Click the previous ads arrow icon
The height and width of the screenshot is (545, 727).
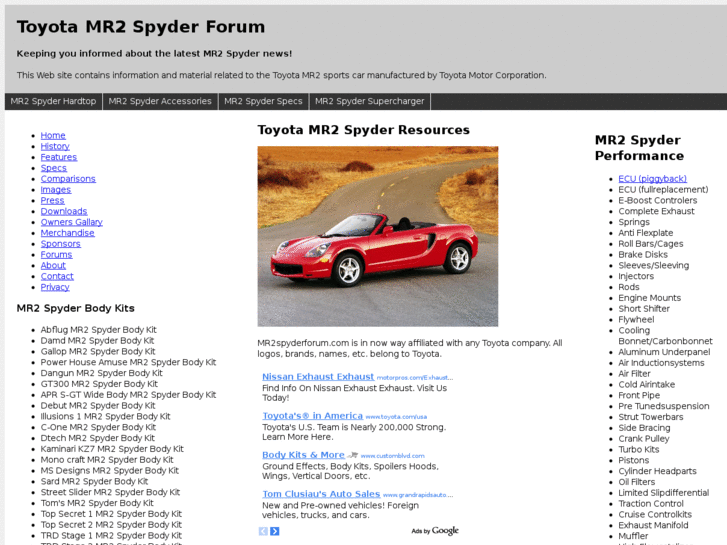pos(263,531)
